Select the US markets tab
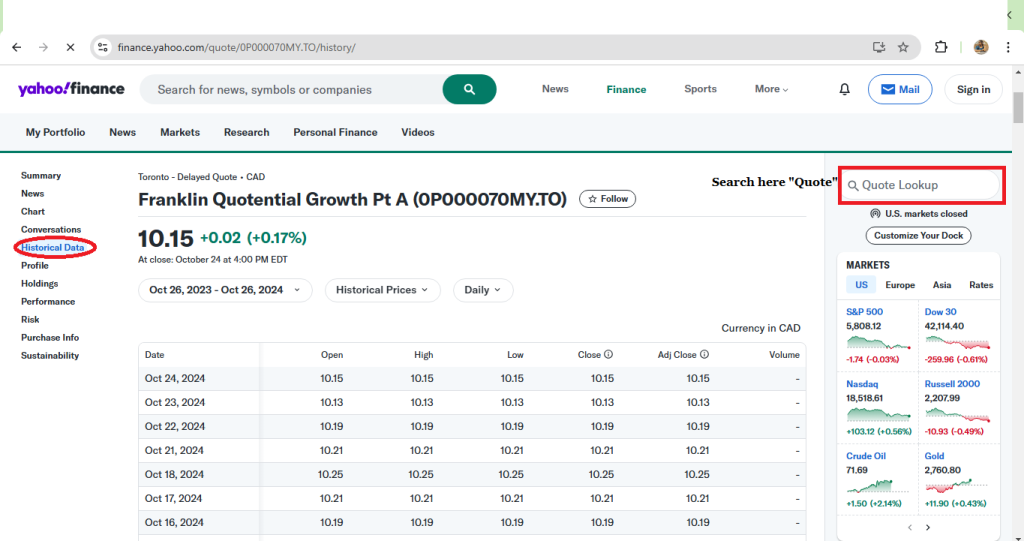This screenshot has height=541, width=1024. [x=861, y=285]
